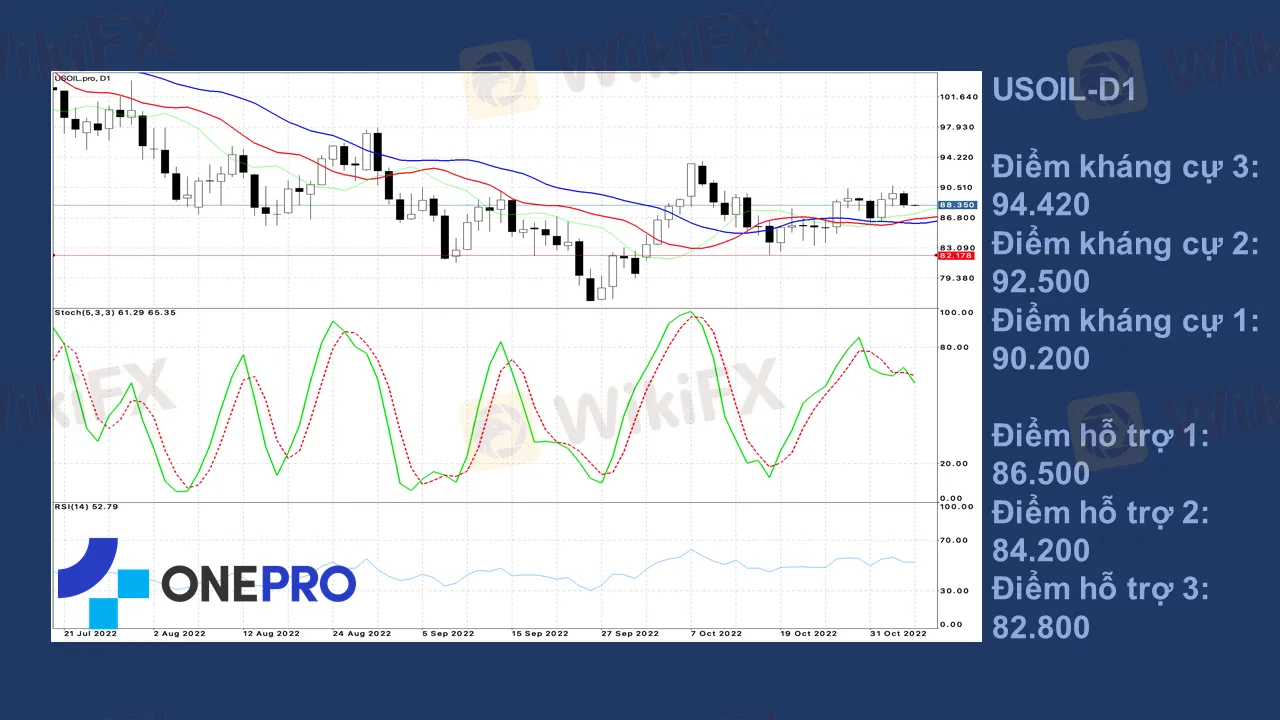Click support 3 value 82.800
1280x720 pixels.
click(x=1040, y=627)
